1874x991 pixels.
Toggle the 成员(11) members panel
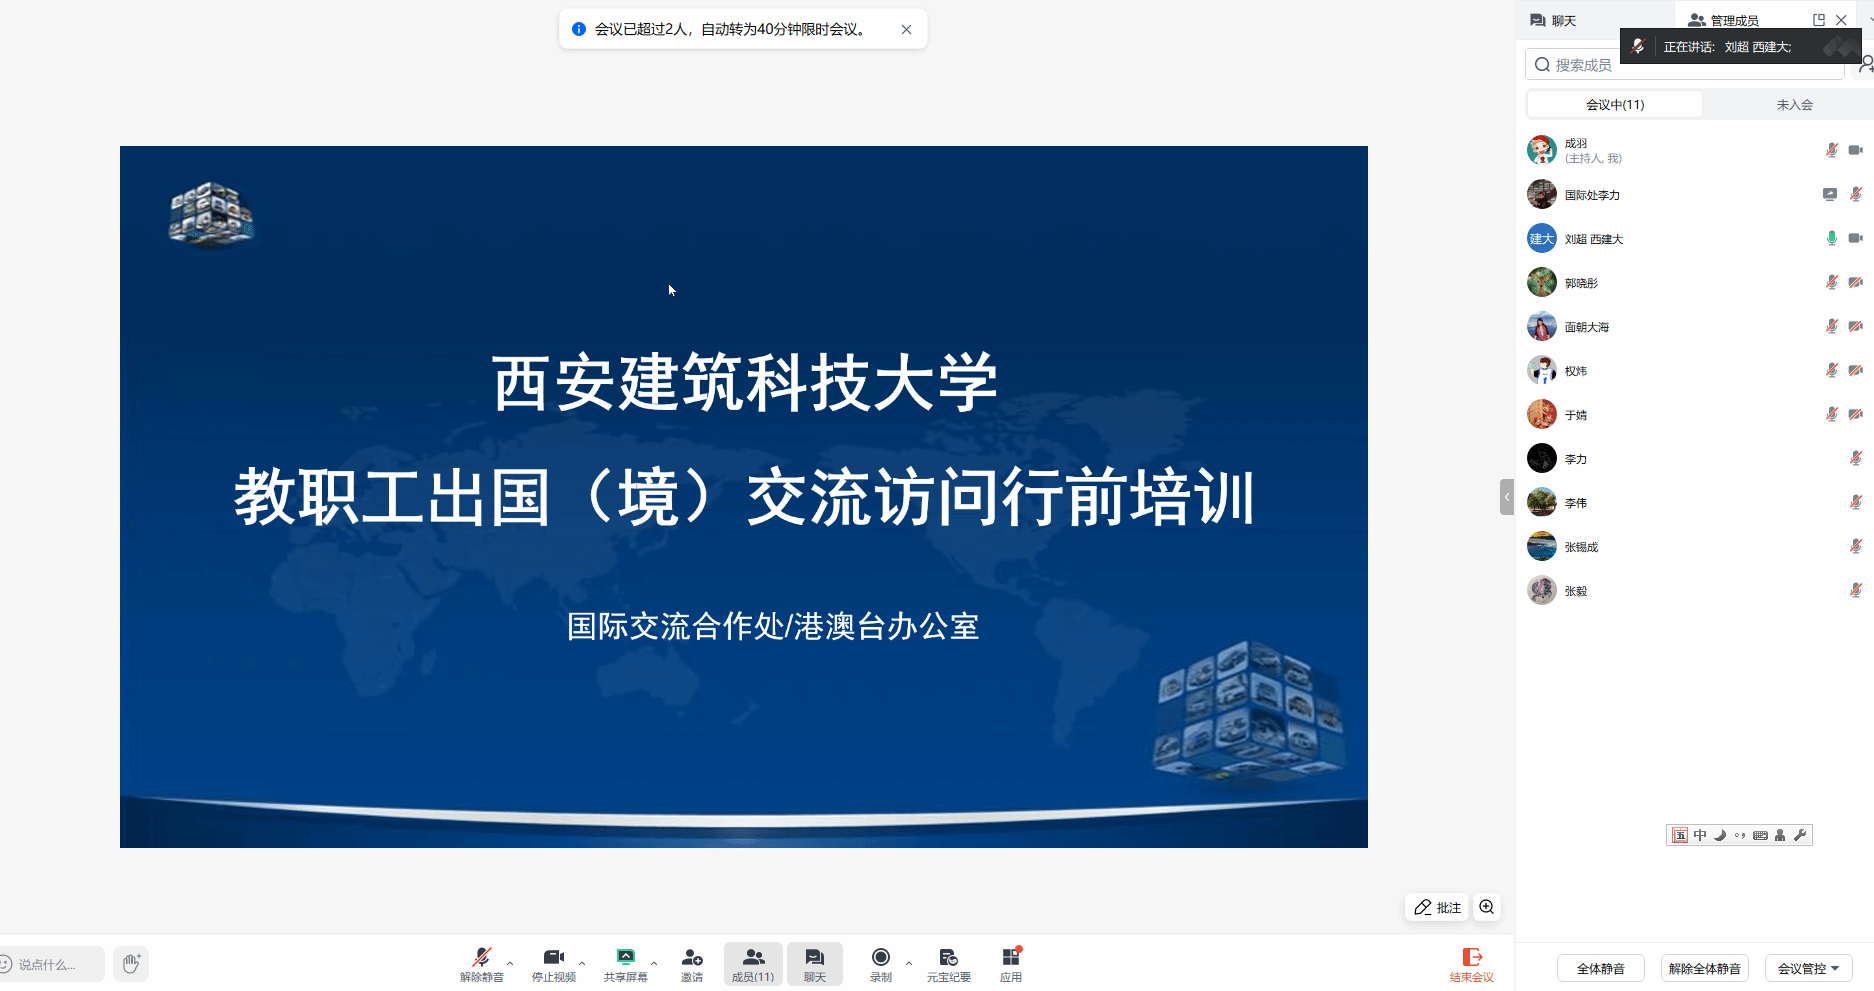tap(753, 964)
